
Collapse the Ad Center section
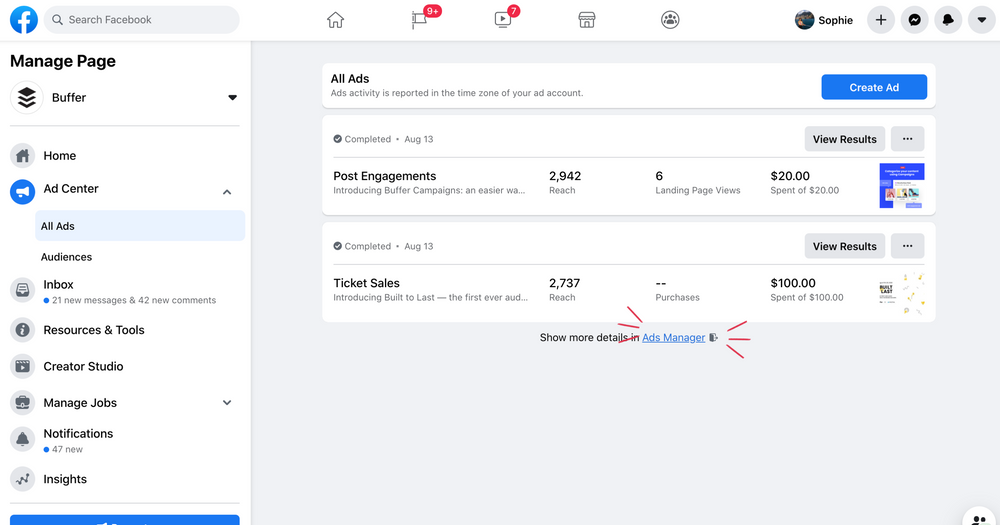pos(227,192)
